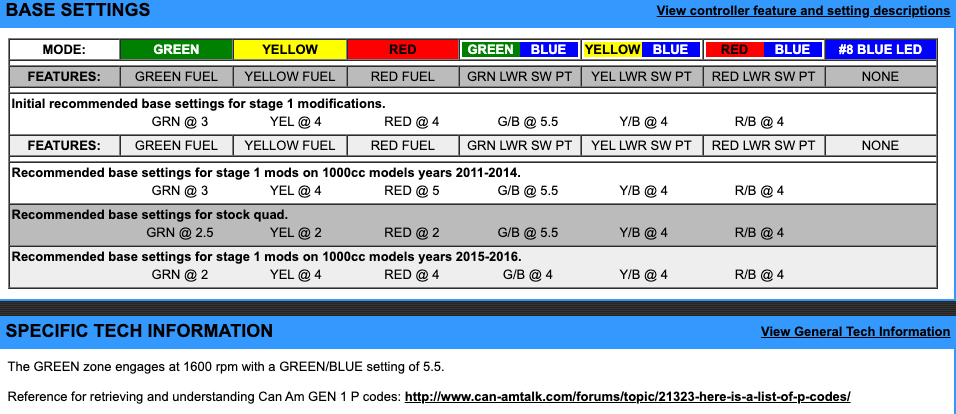956x414 pixels.
Task: Click the SPECIFIC TECH INFORMATION heading
Action: [139, 331]
